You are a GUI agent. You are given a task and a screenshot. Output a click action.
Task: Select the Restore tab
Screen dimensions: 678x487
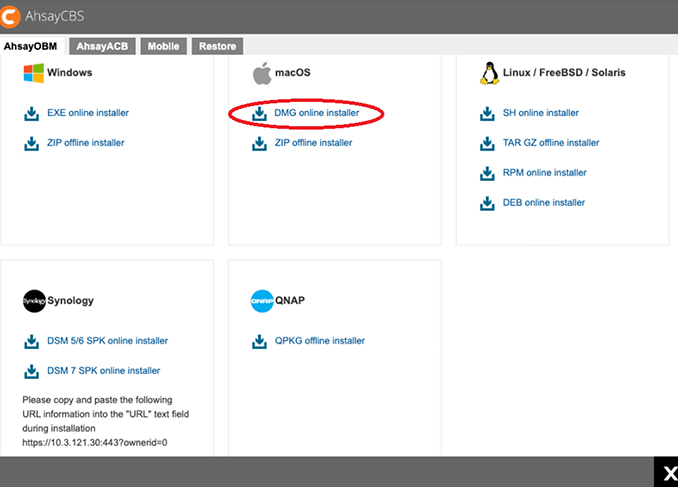click(x=217, y=46)
